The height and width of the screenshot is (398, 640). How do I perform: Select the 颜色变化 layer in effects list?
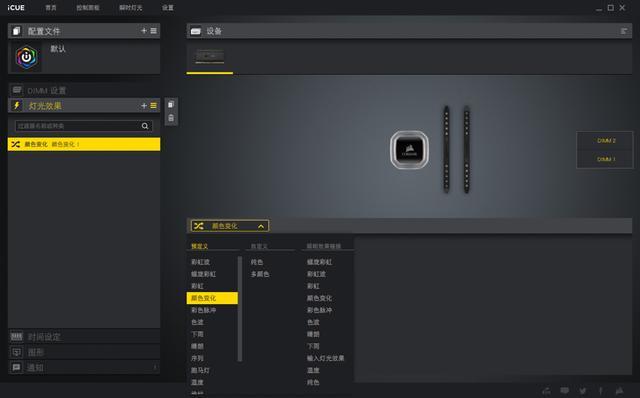click(84, 144)
